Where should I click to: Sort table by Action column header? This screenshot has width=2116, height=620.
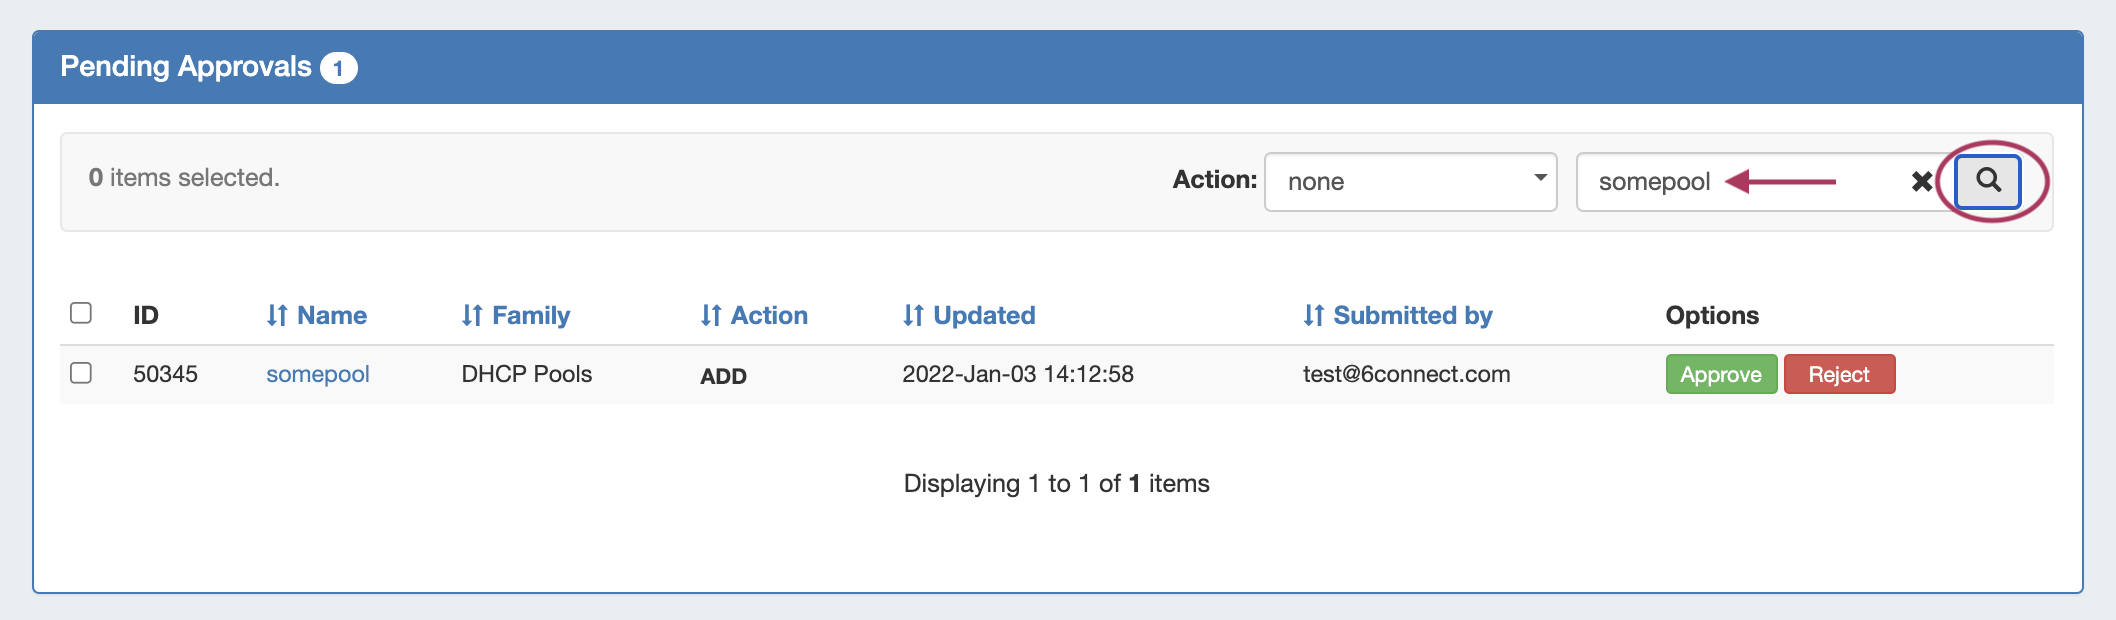coord(769,316)
